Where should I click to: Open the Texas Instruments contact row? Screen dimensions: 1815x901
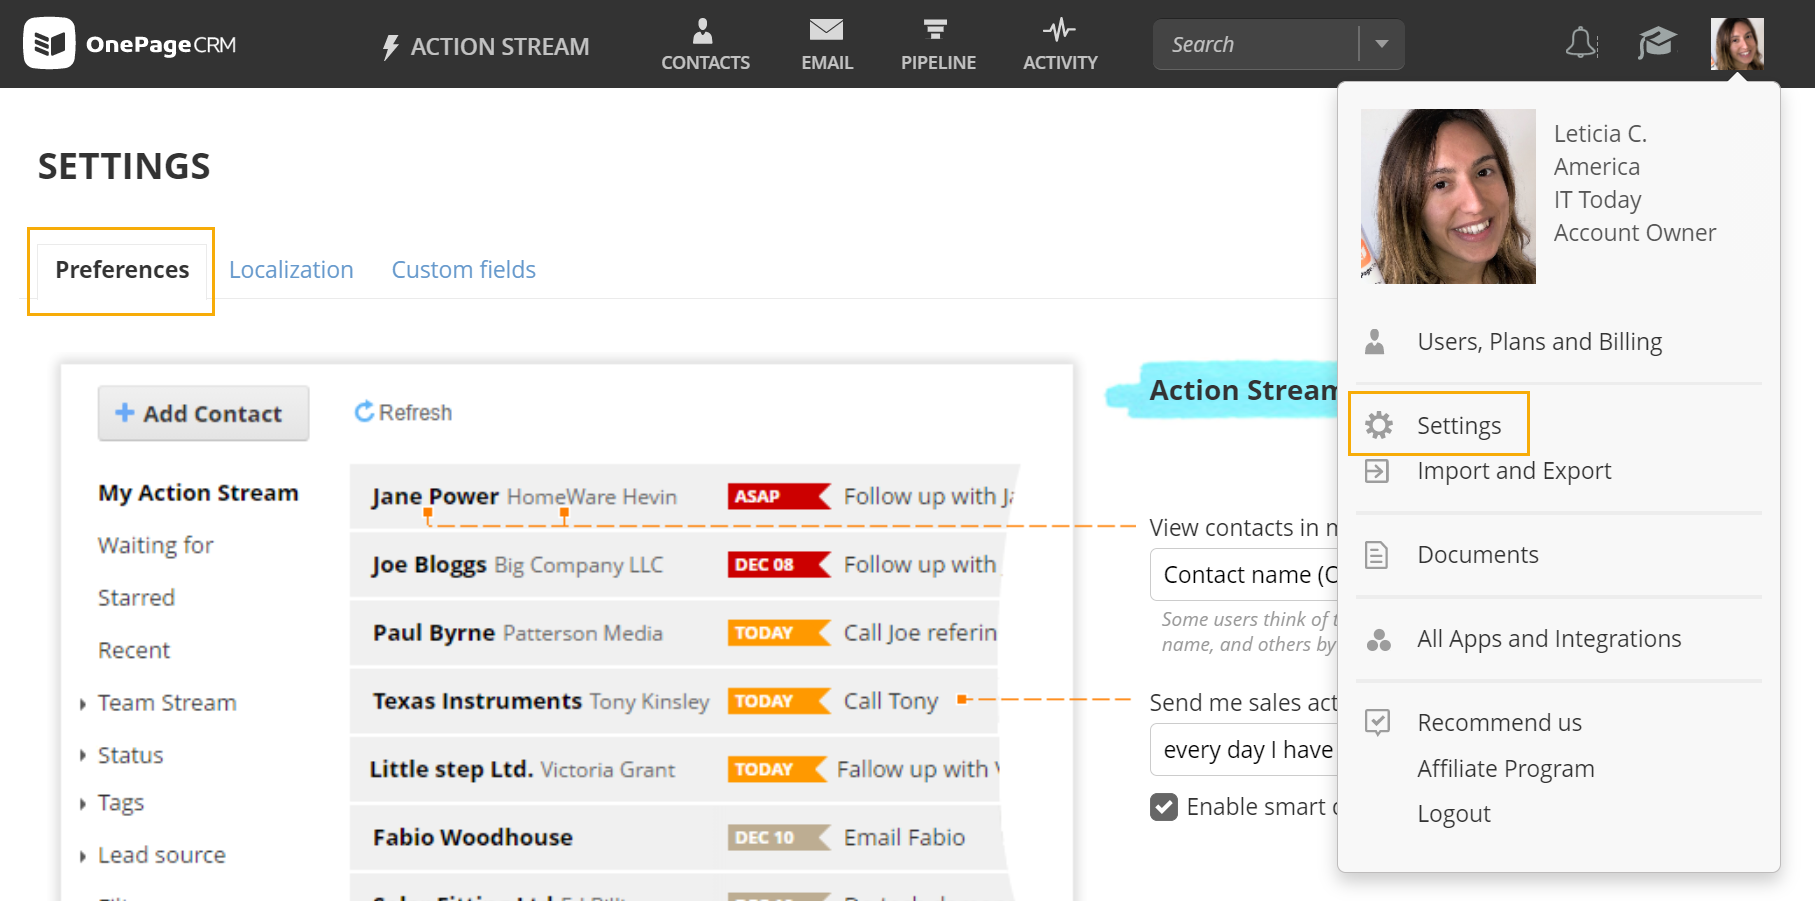(675, 700)
